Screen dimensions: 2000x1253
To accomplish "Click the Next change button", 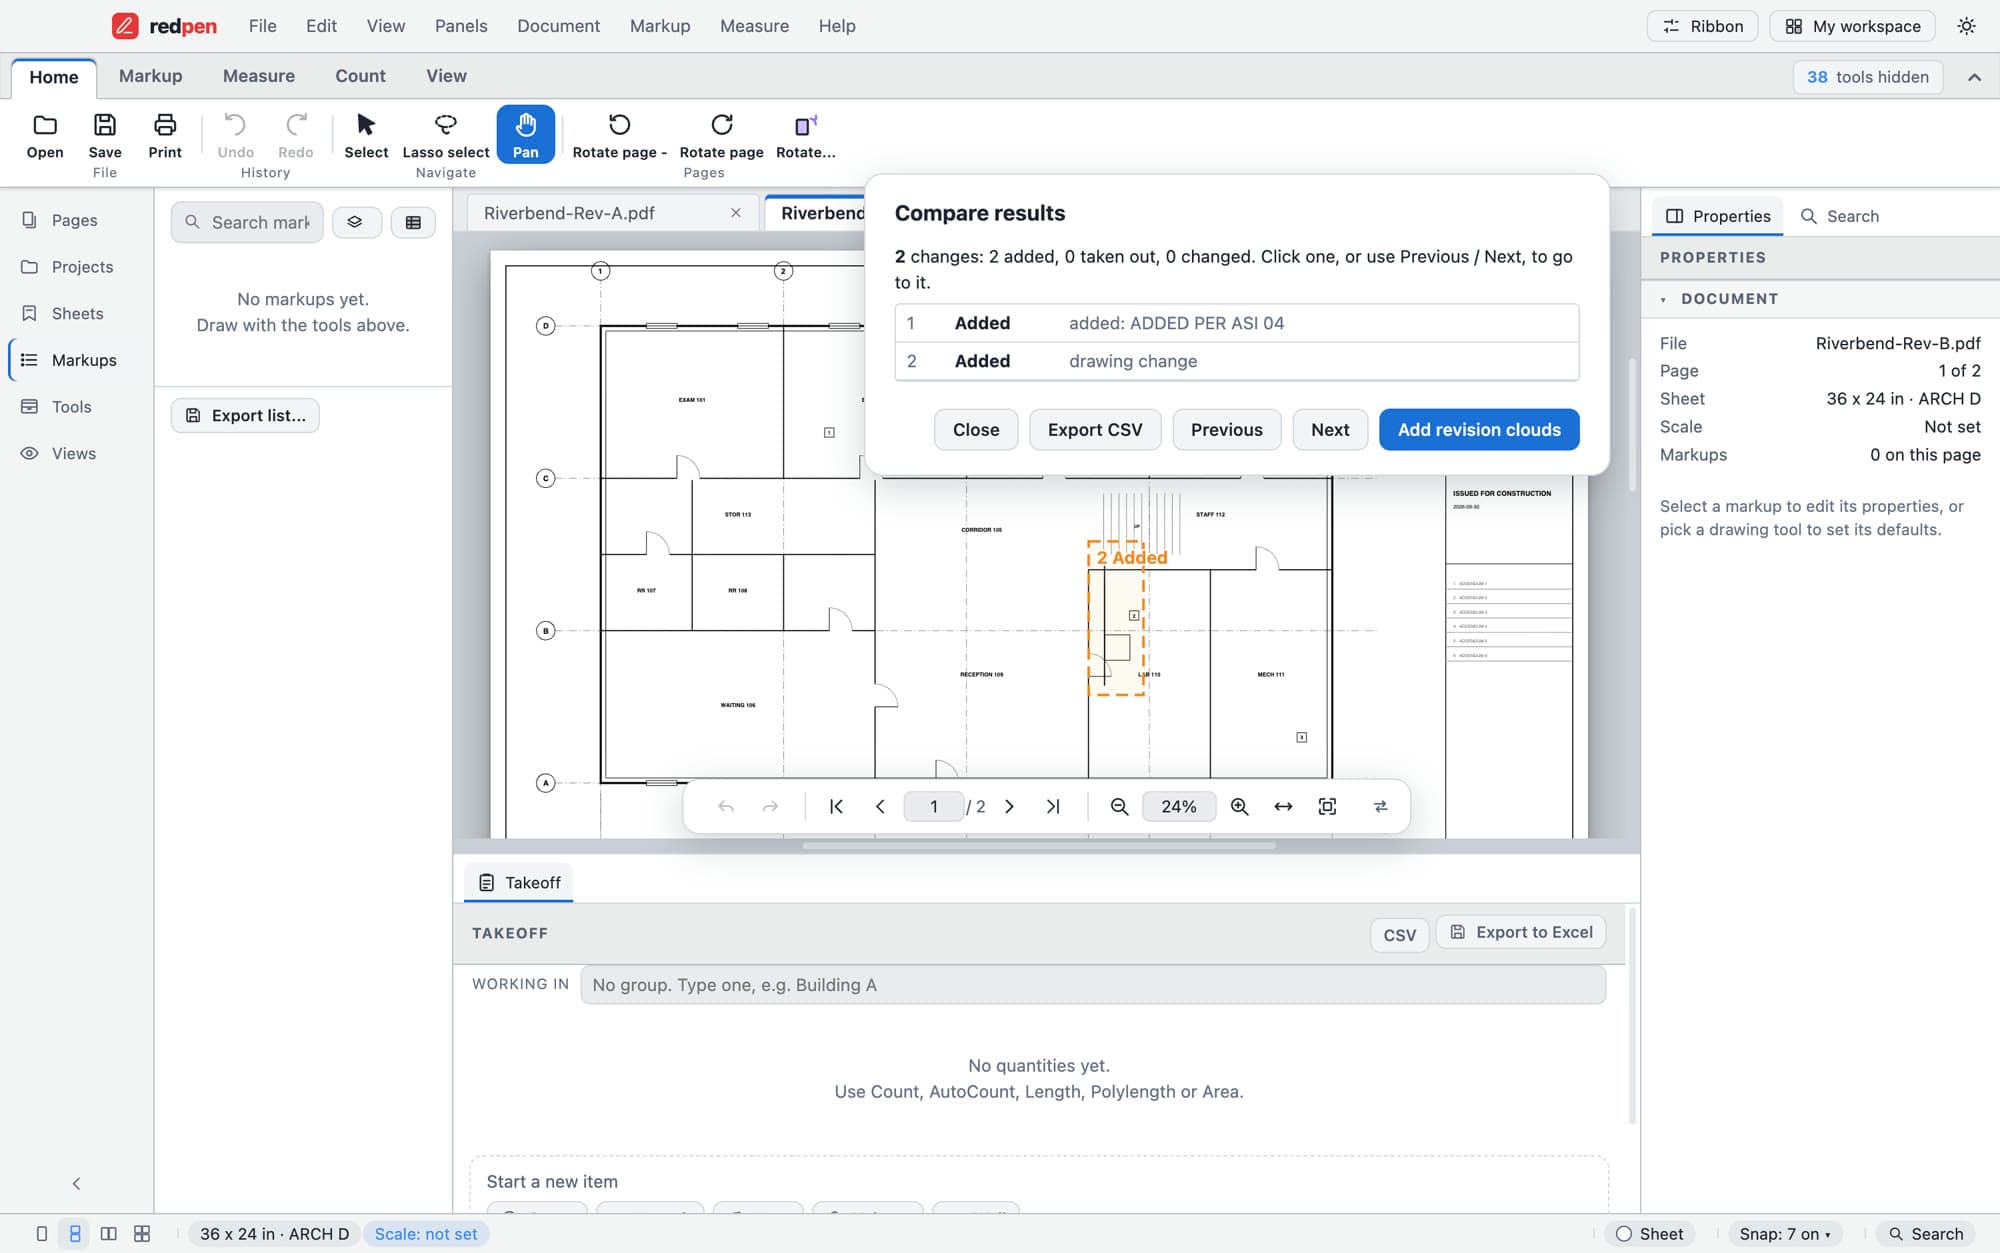I will tap(1330, 430).
